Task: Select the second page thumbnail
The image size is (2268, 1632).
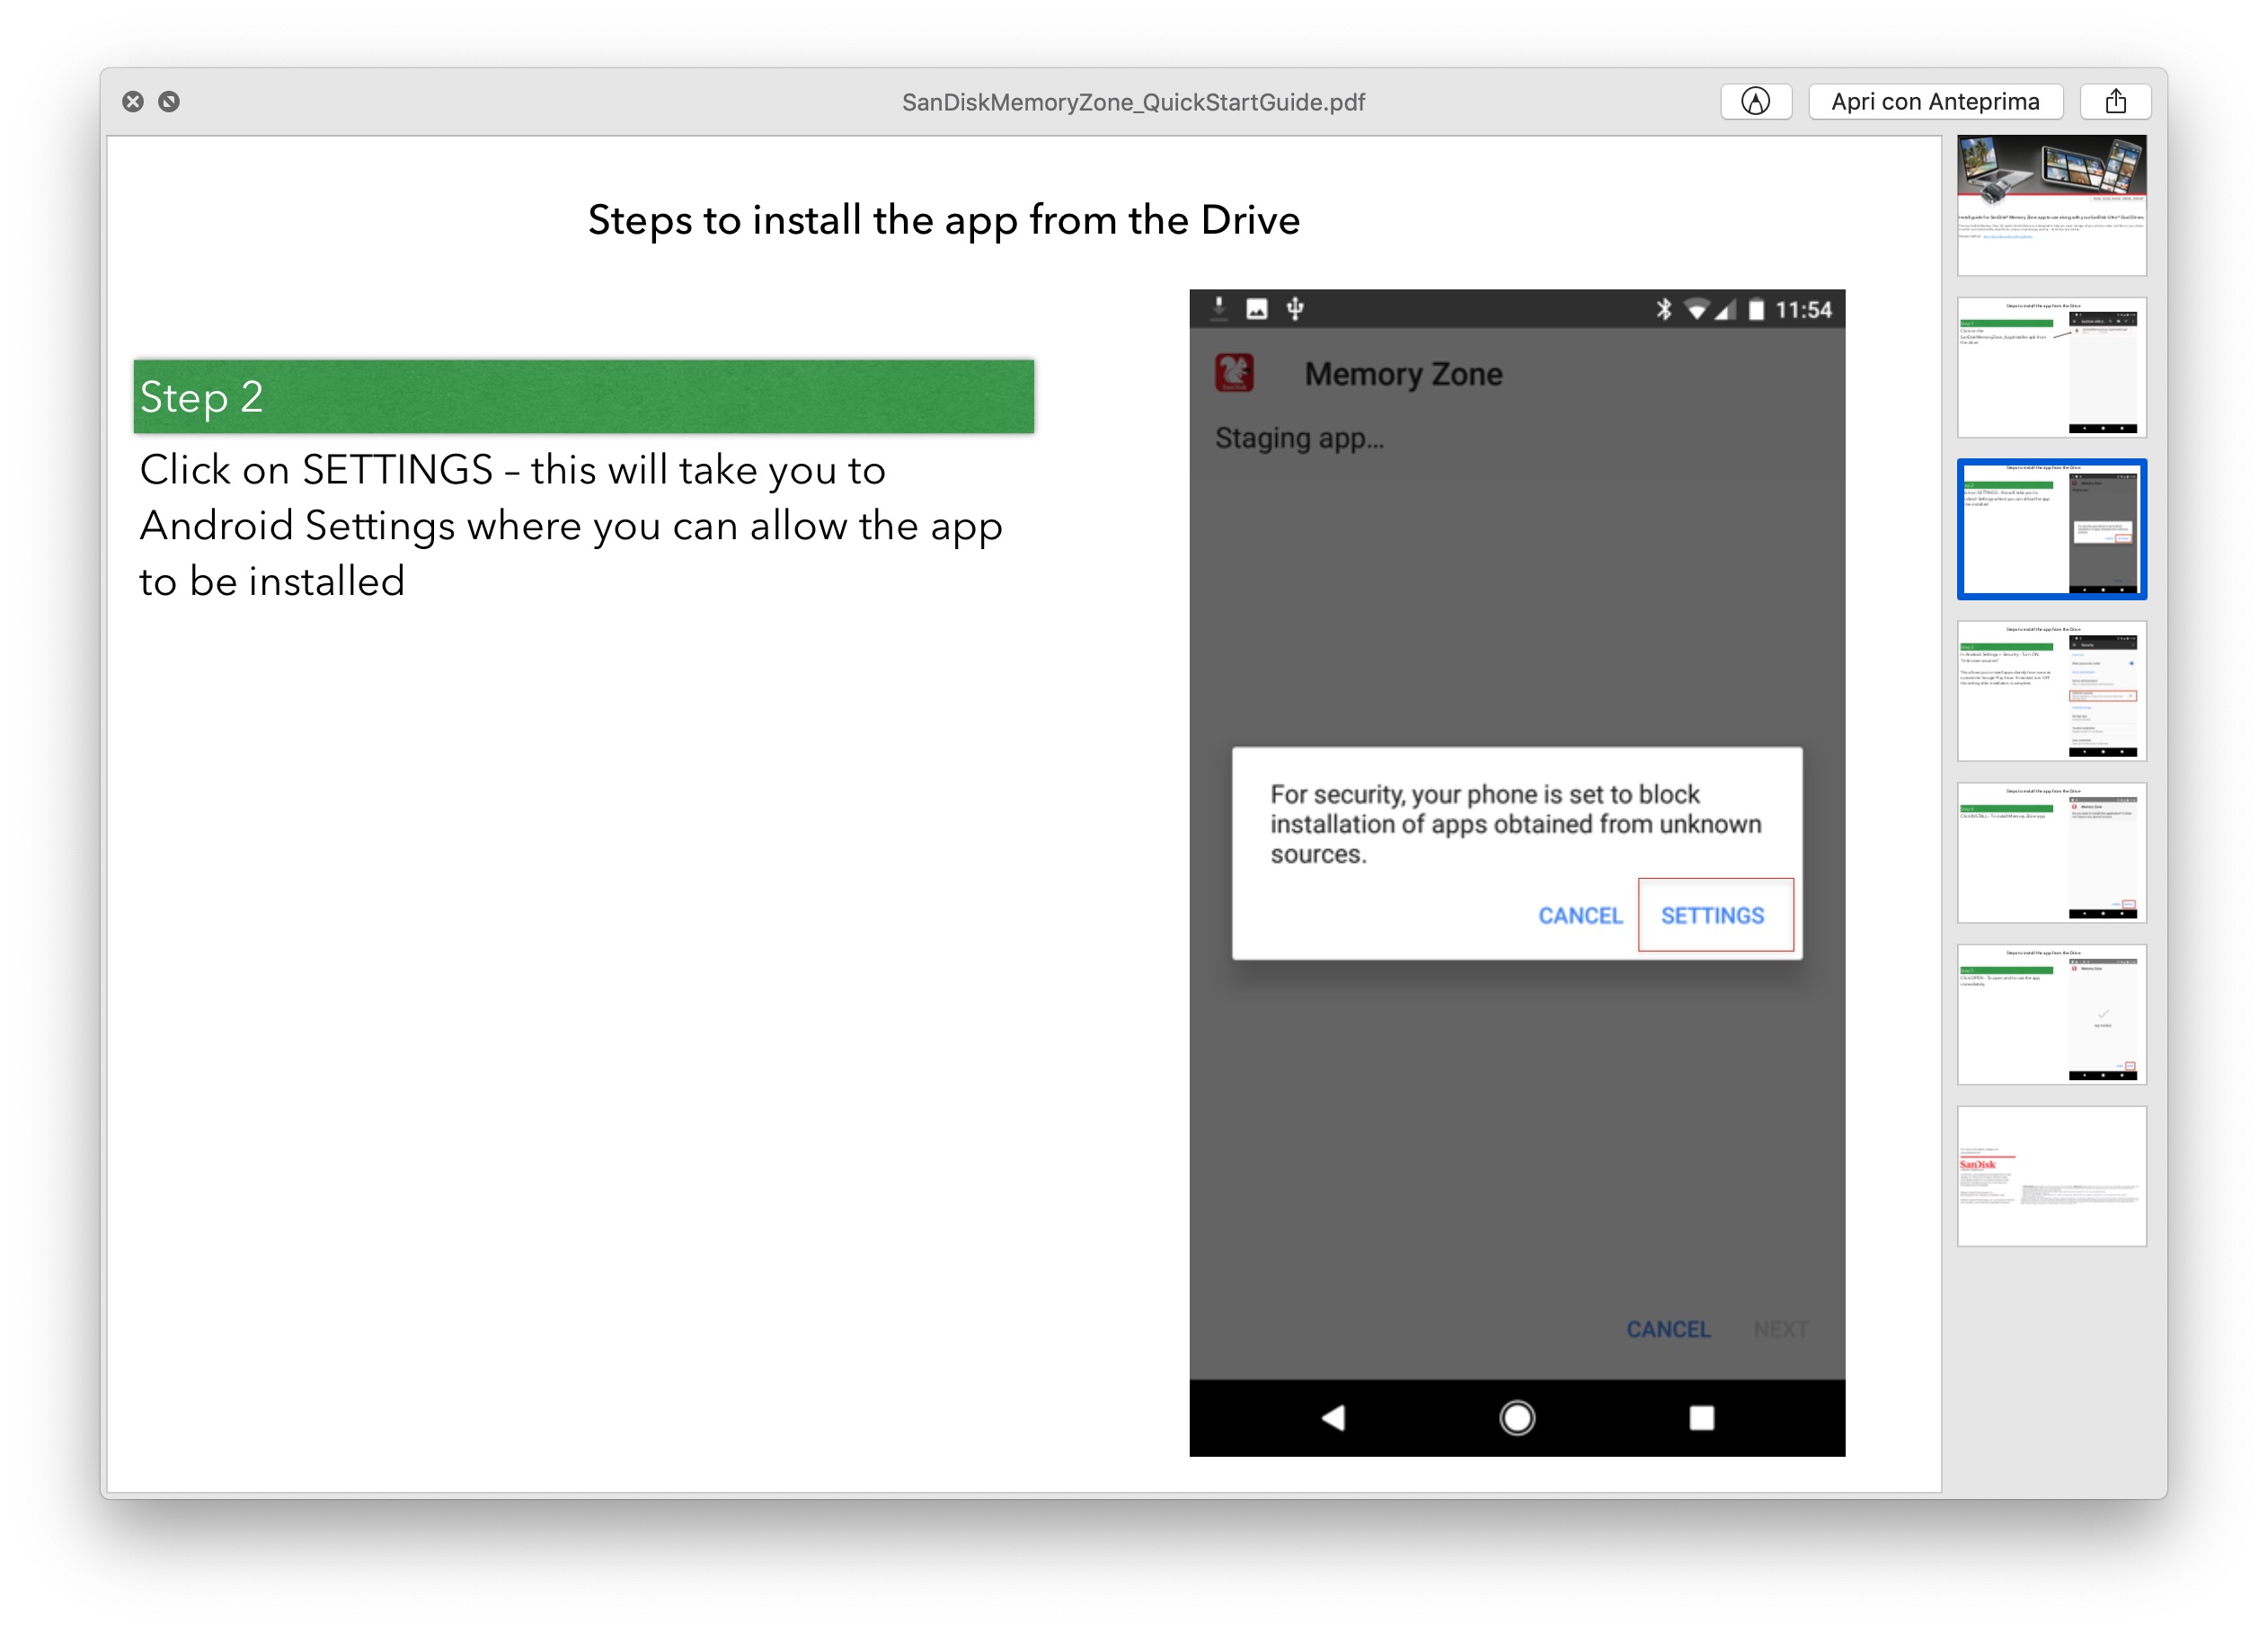Action: pos(2051,367)
